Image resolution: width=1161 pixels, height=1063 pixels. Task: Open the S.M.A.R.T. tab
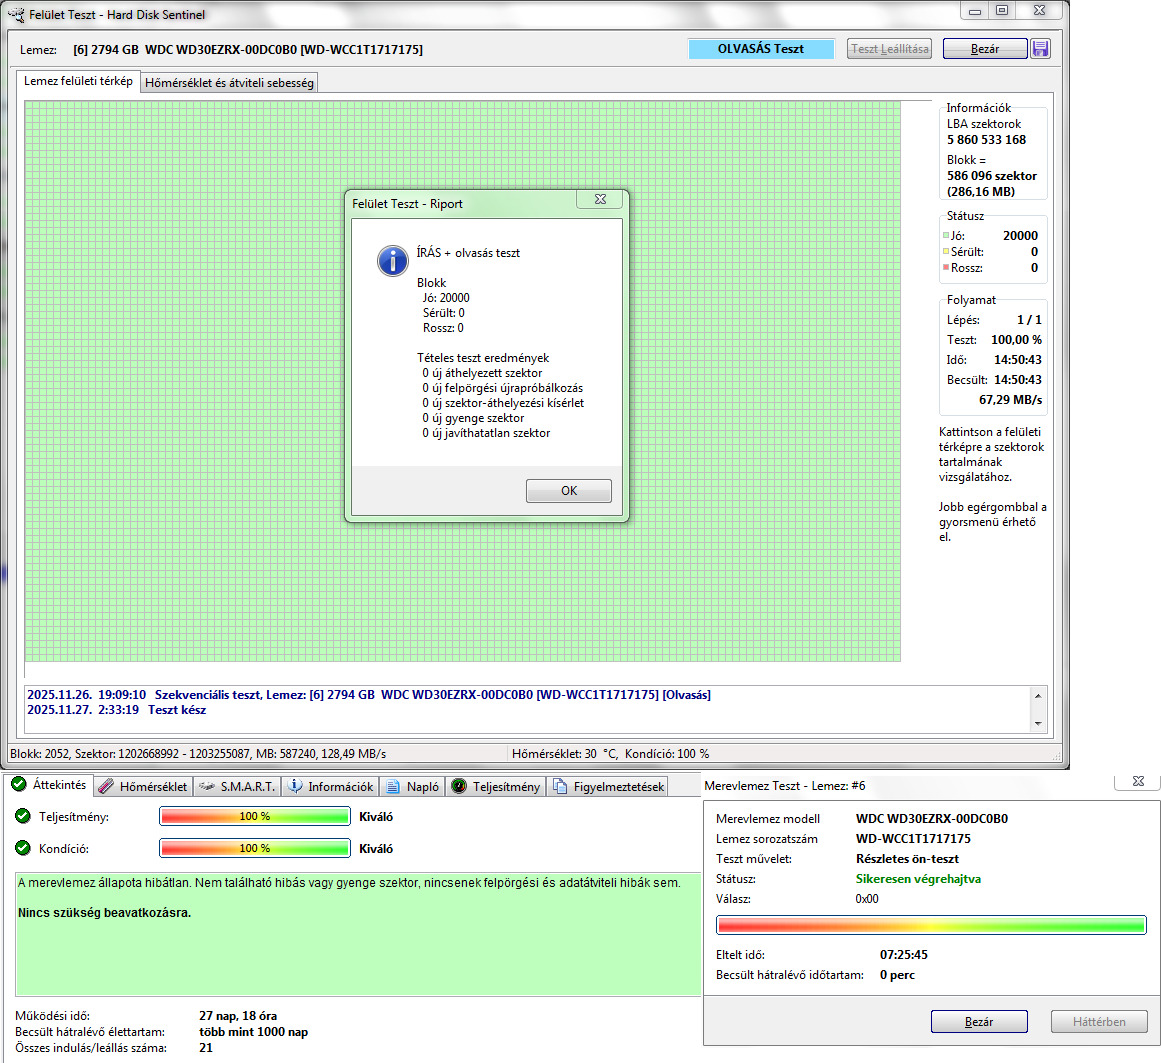238,786
